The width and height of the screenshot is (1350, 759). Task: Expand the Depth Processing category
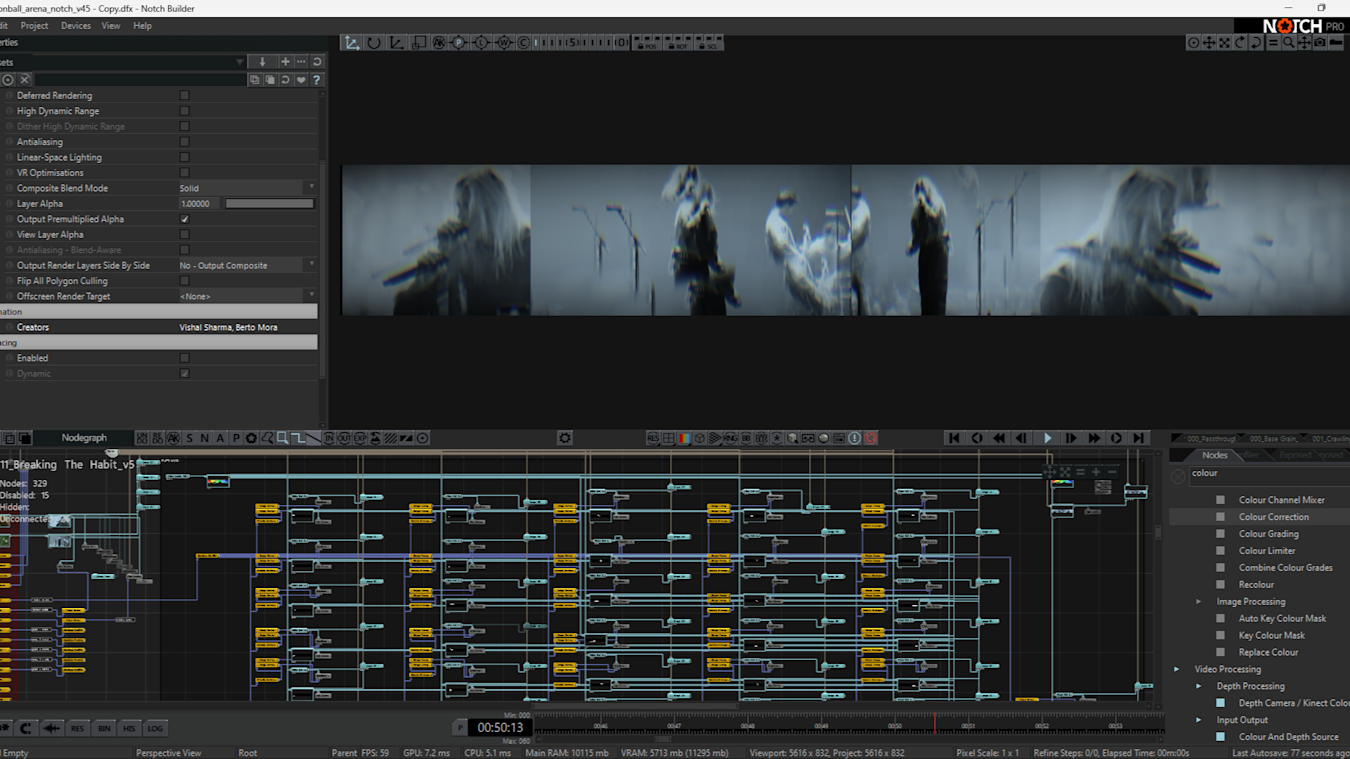point(1199,686)
